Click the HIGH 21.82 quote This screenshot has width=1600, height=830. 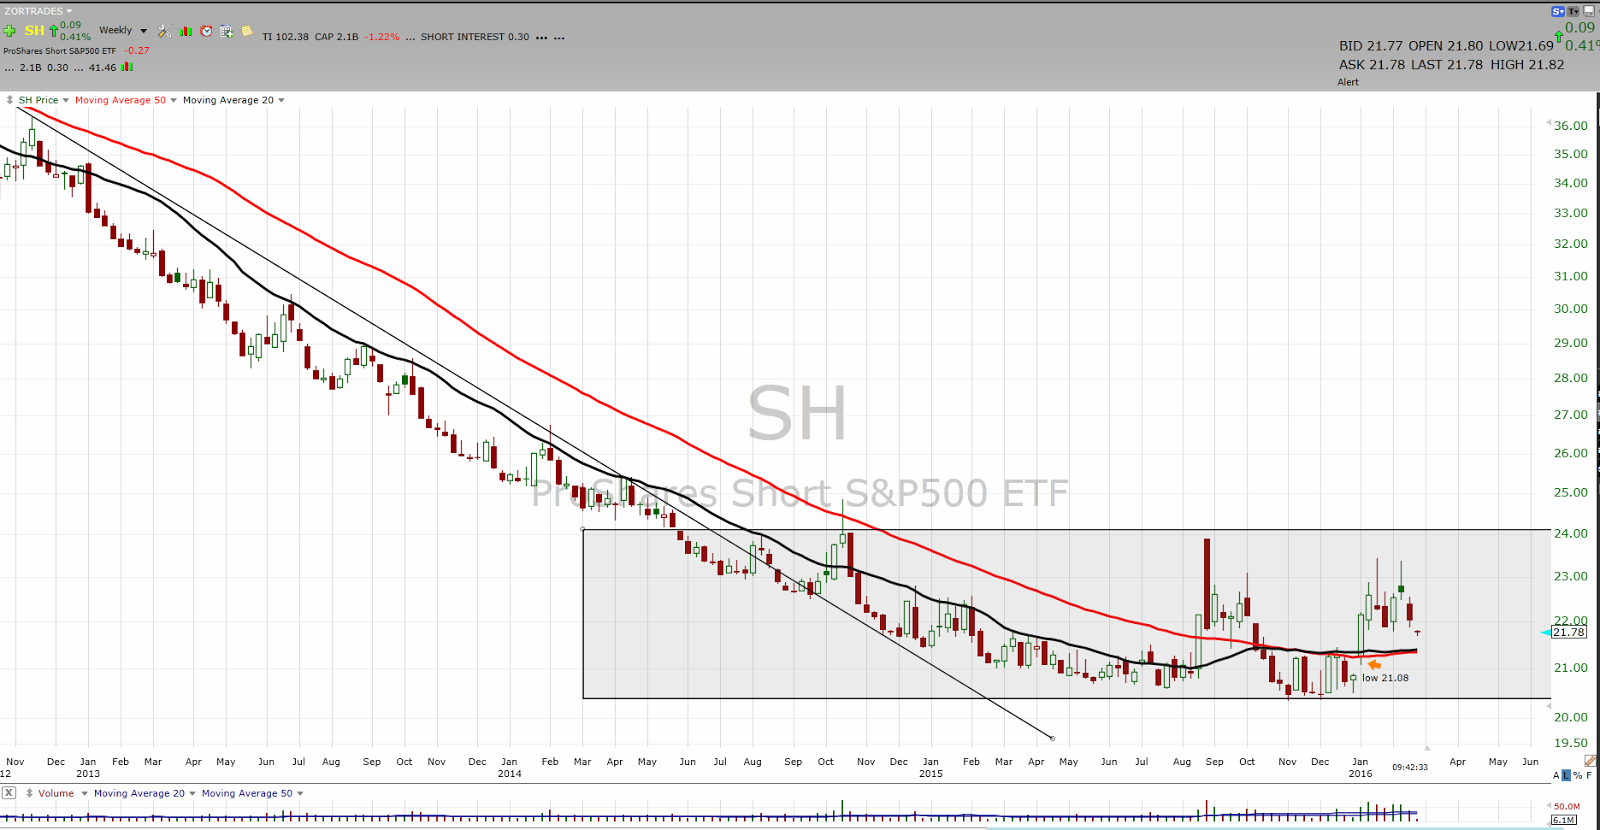1527,65
